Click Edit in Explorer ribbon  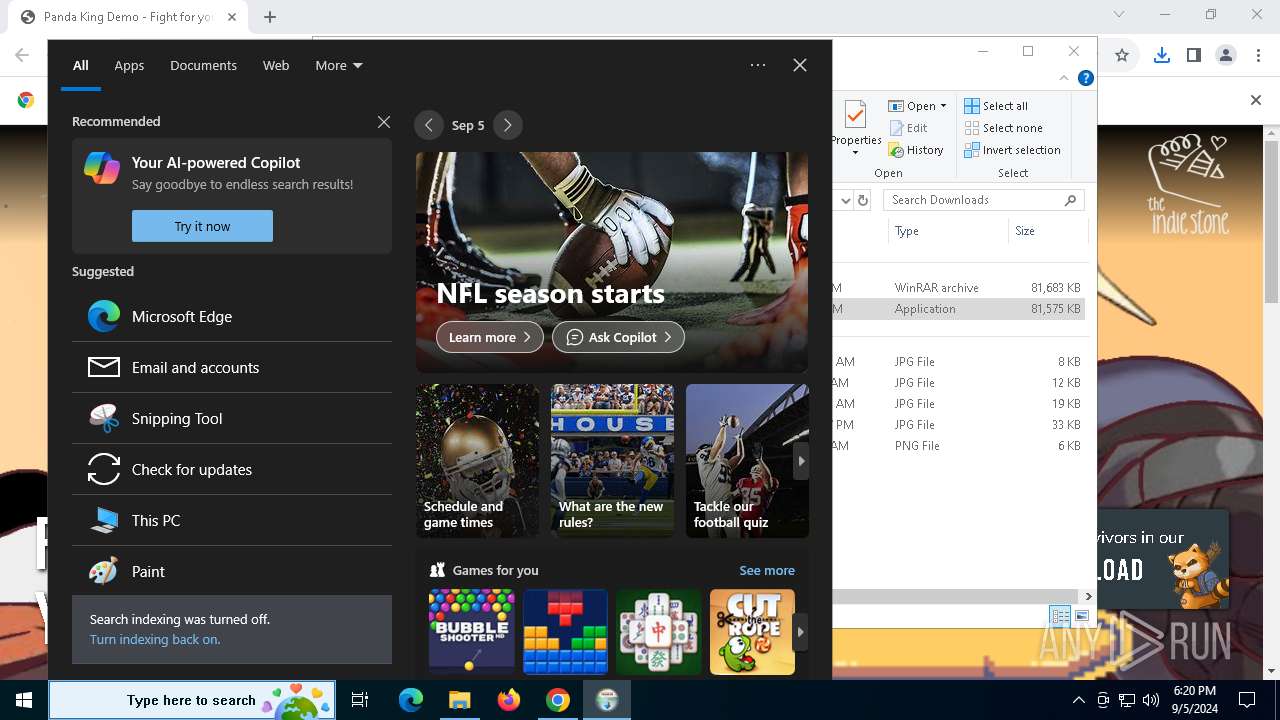click(x=908, y=128)
